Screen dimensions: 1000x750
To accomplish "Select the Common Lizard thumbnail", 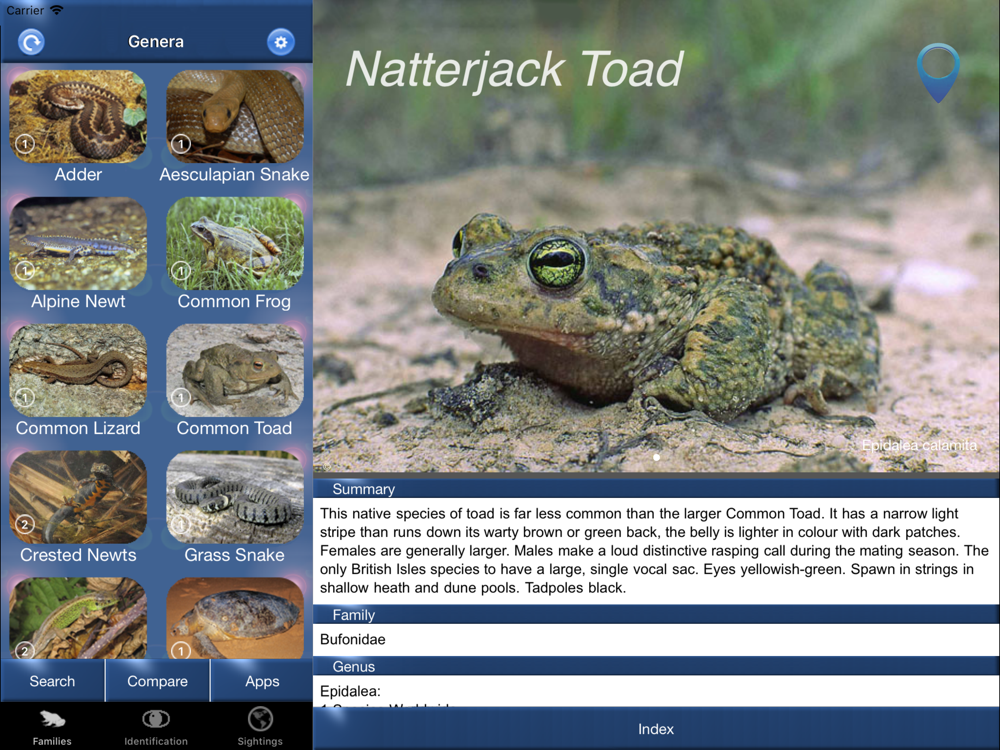I will [78, 370].
